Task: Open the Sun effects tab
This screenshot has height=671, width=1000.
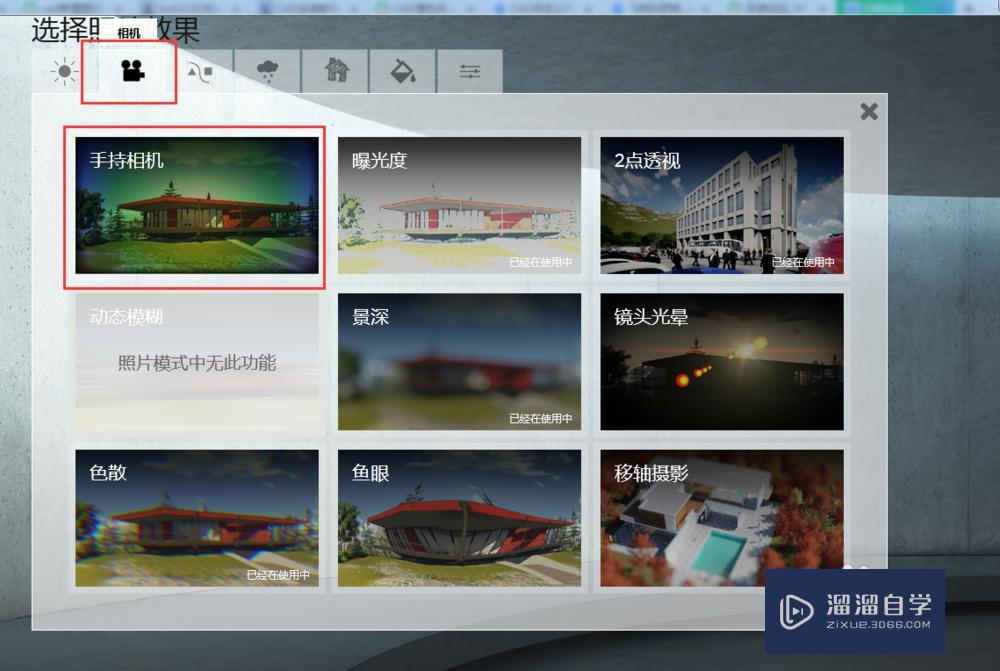Action: [x=64, y=71]
